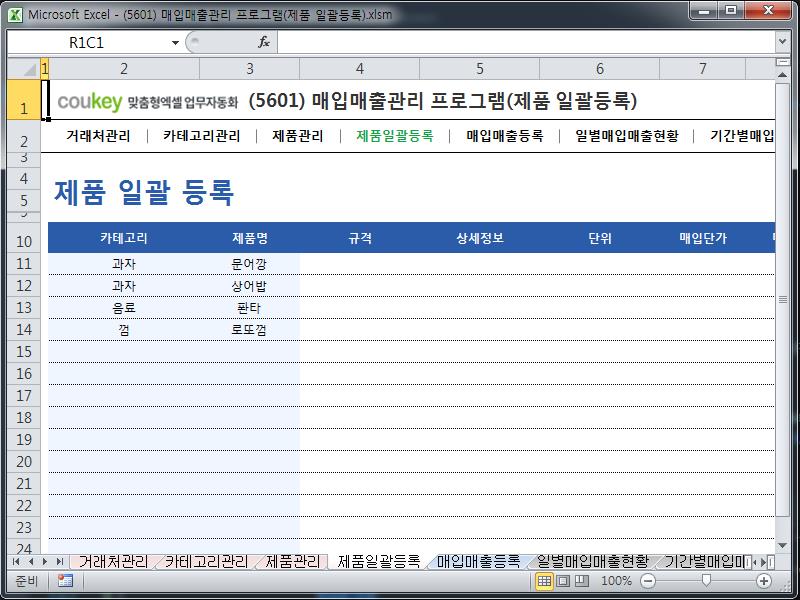Click the 규격 column header cell
Image resolution: width=800 pixels, height=600 pixels.
(360, 238)
